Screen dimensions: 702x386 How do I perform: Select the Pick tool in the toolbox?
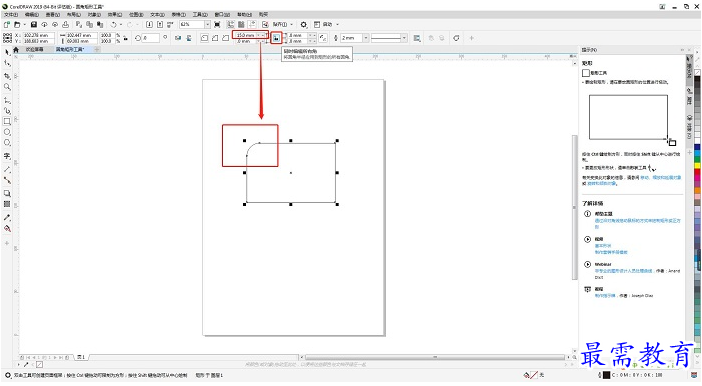point(7,52)
